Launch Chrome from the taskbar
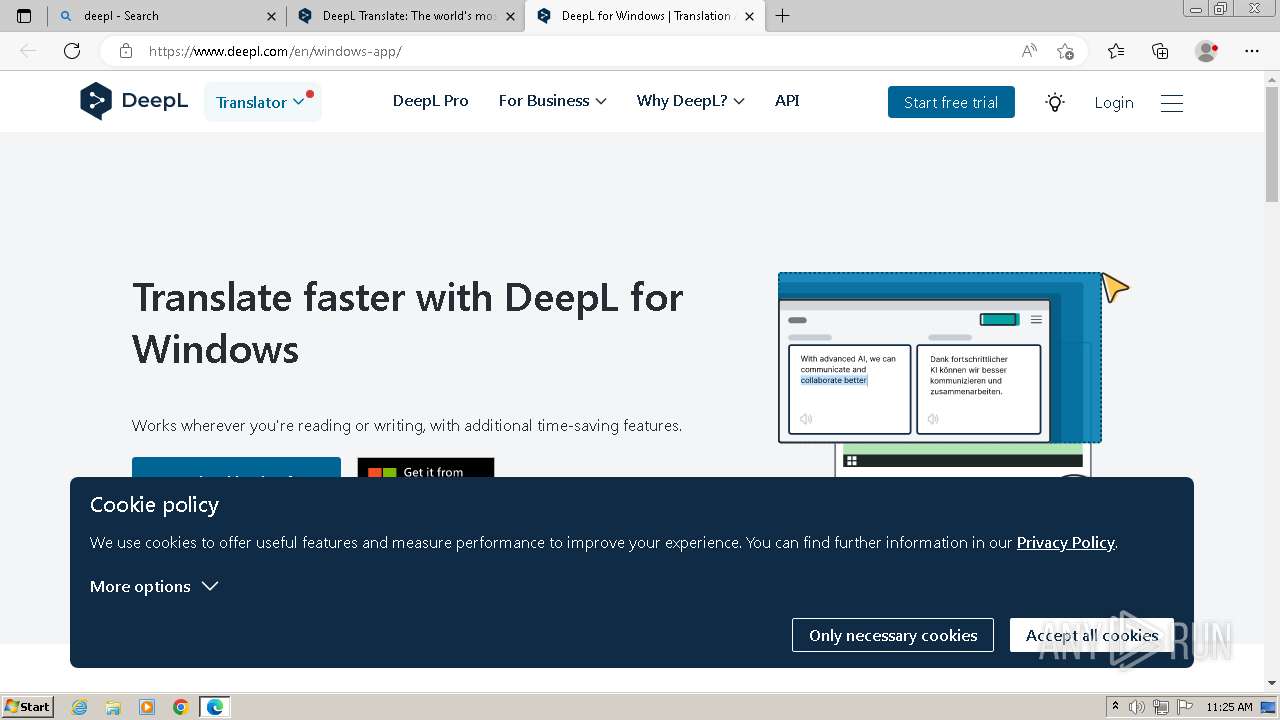The image size is (1280, 720). pyautogui.click(x=181, y=707)
